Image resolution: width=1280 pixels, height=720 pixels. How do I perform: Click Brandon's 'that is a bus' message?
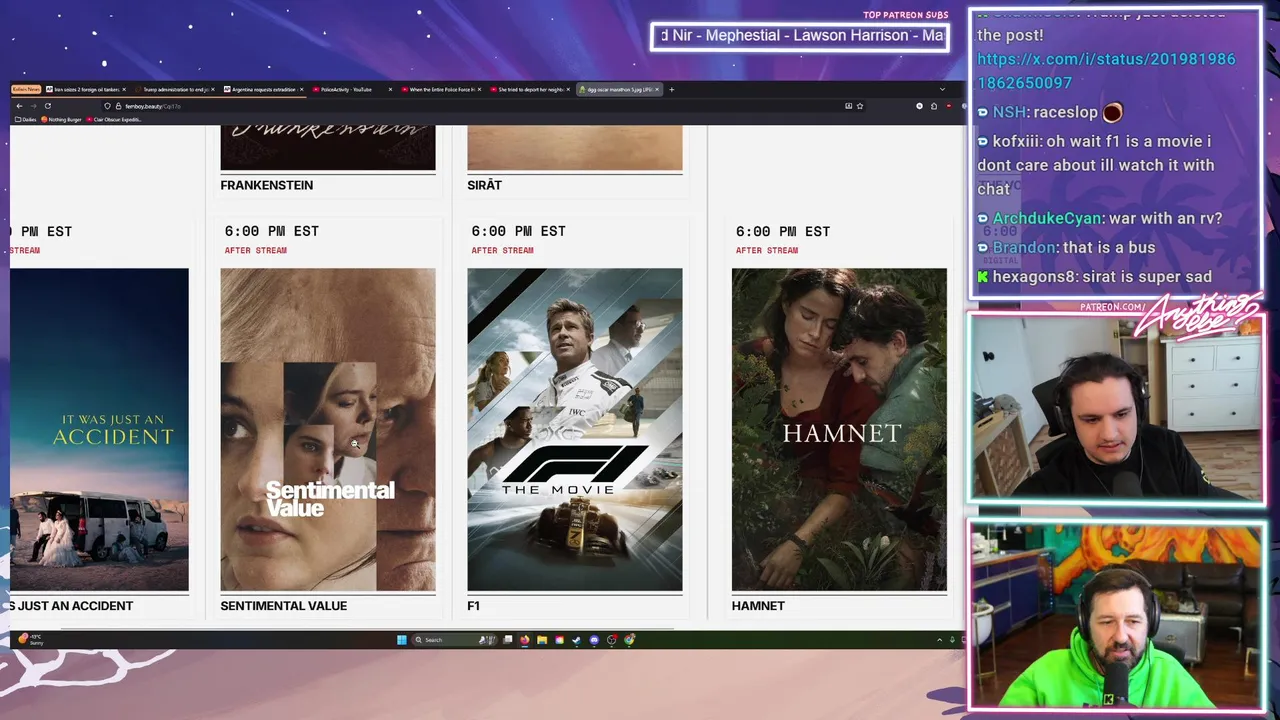(1066, 247)
